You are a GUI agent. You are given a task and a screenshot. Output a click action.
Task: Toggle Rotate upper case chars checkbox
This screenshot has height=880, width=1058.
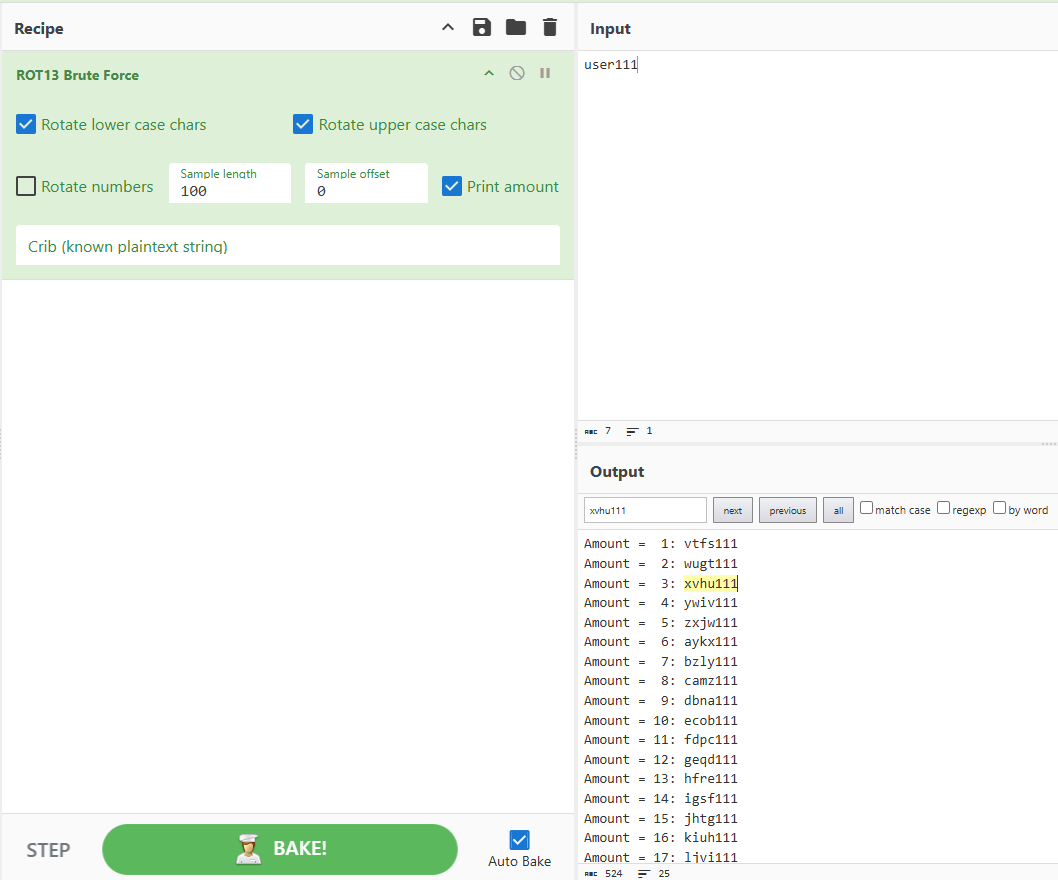click(x=303, y=124)
